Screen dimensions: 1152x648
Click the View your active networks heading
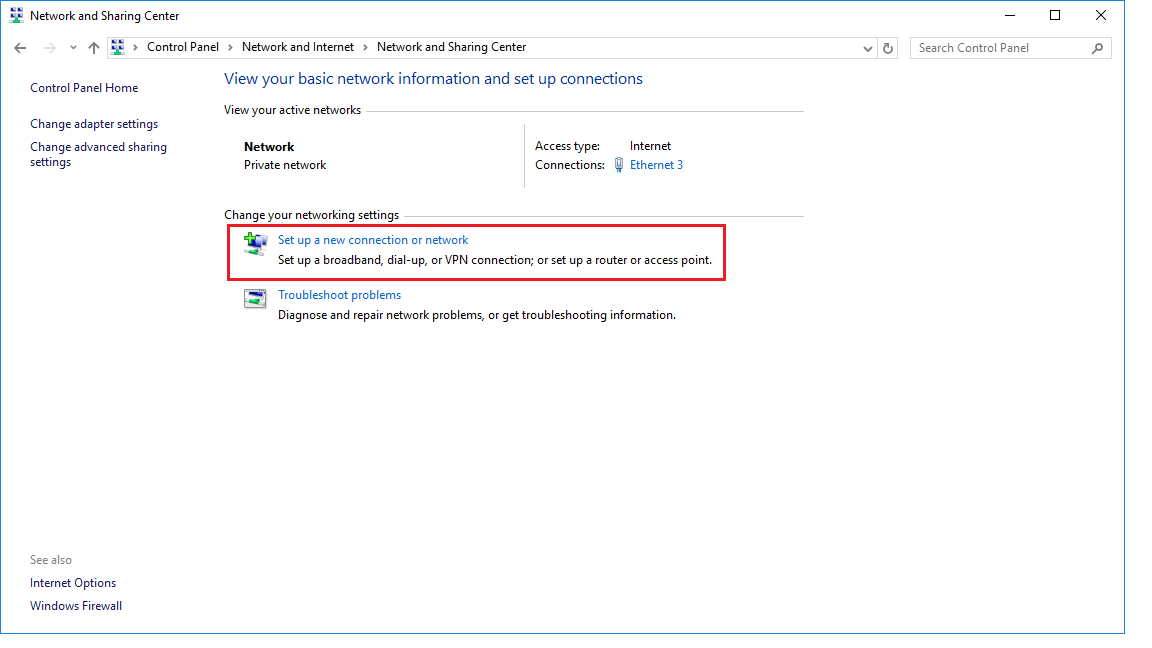[x=292, y=109]
